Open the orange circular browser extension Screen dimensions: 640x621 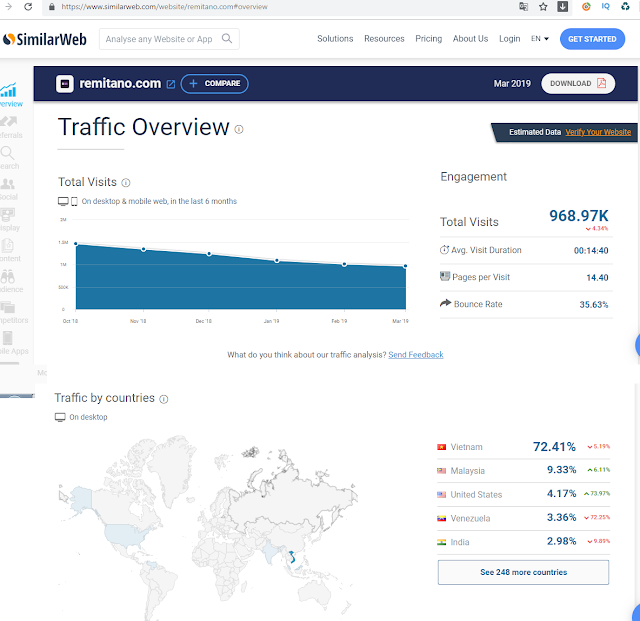(x=586, y=7)
